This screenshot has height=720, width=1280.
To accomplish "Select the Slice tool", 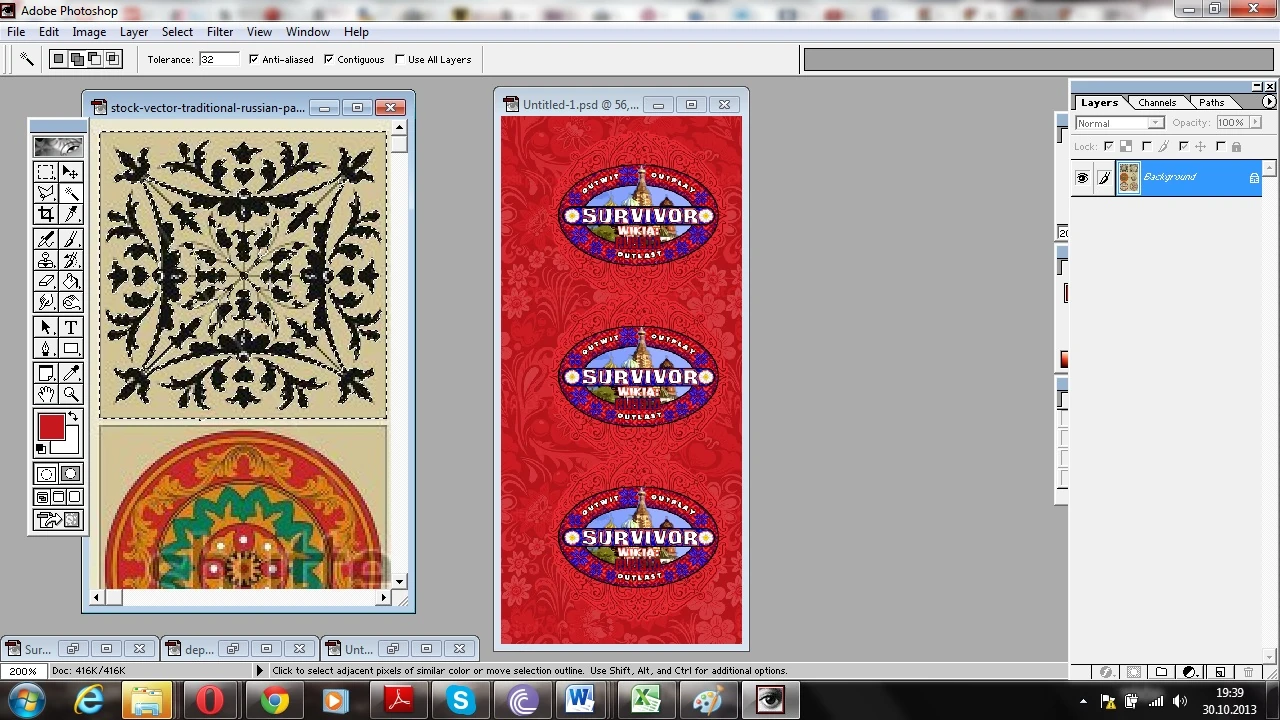I will click(x=71, y=214).
